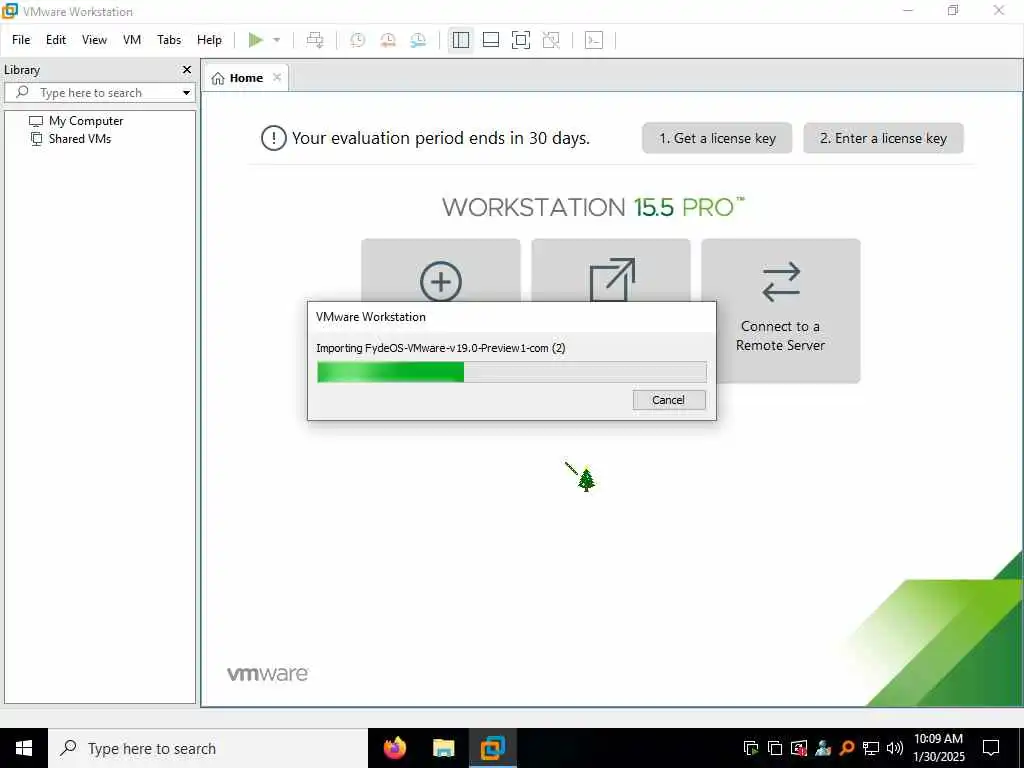This screenshot has width=1024, height=768.
Task: Click the evaluation period warning icon
Action: tap(273, 138)
